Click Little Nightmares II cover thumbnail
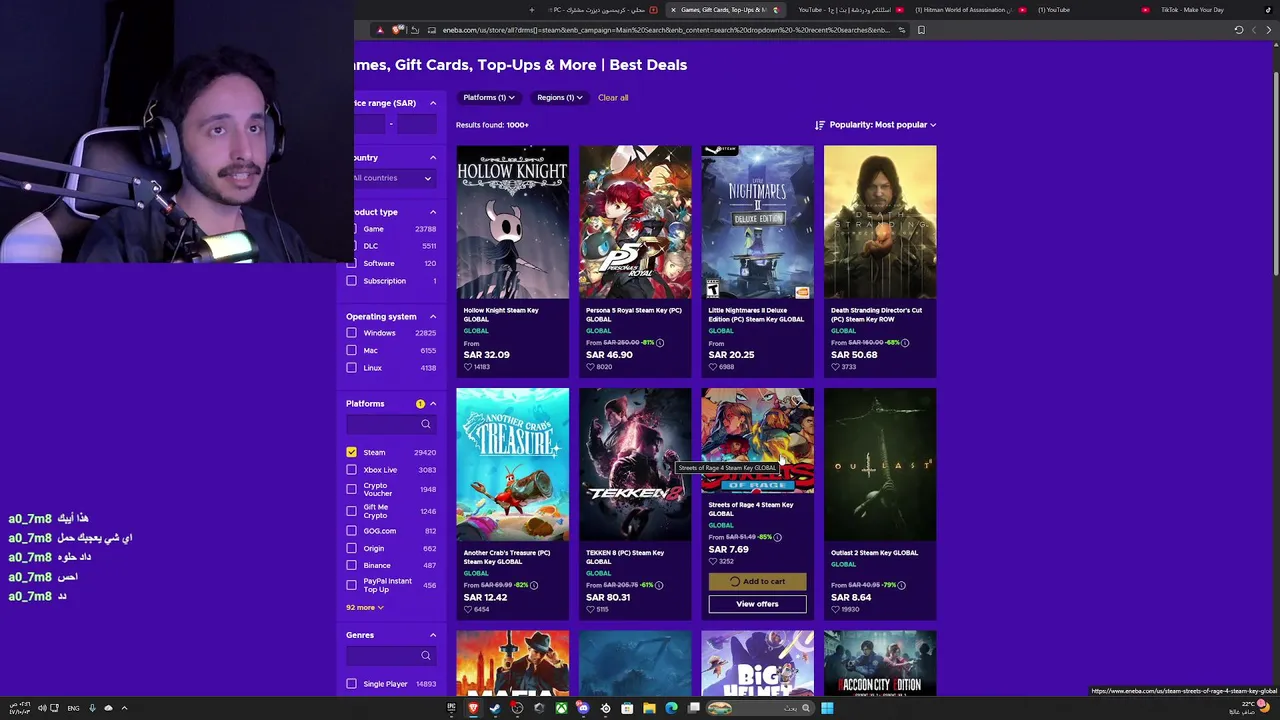1280x720 pixels. [x=757, y=222]
